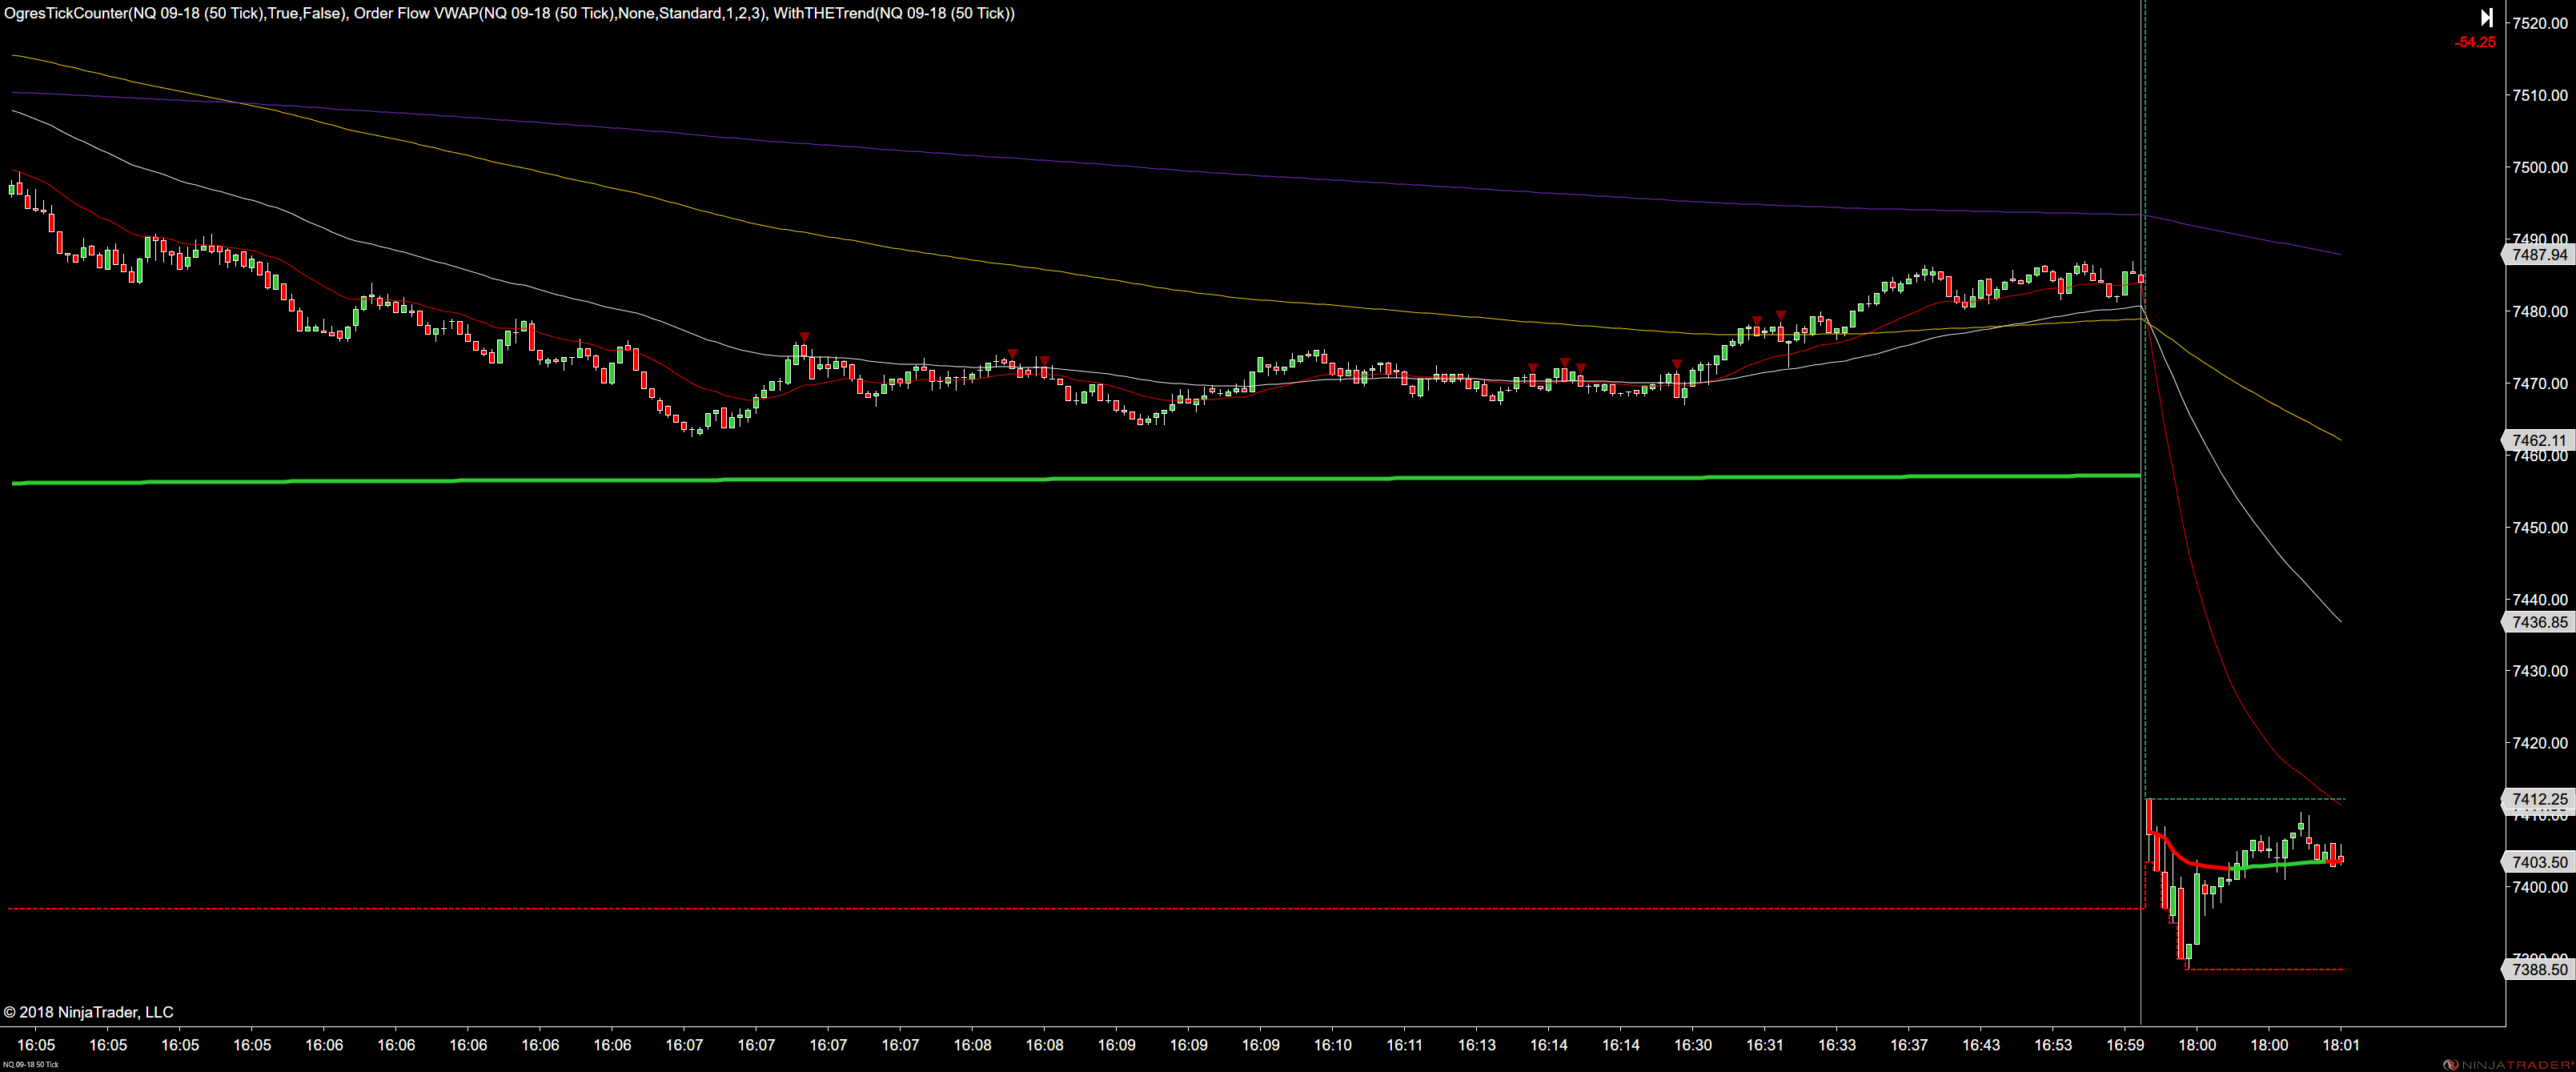Click the scroll-to-last-bar arrow icon
This screenshot has width=2576, height=1072.
2487,18
